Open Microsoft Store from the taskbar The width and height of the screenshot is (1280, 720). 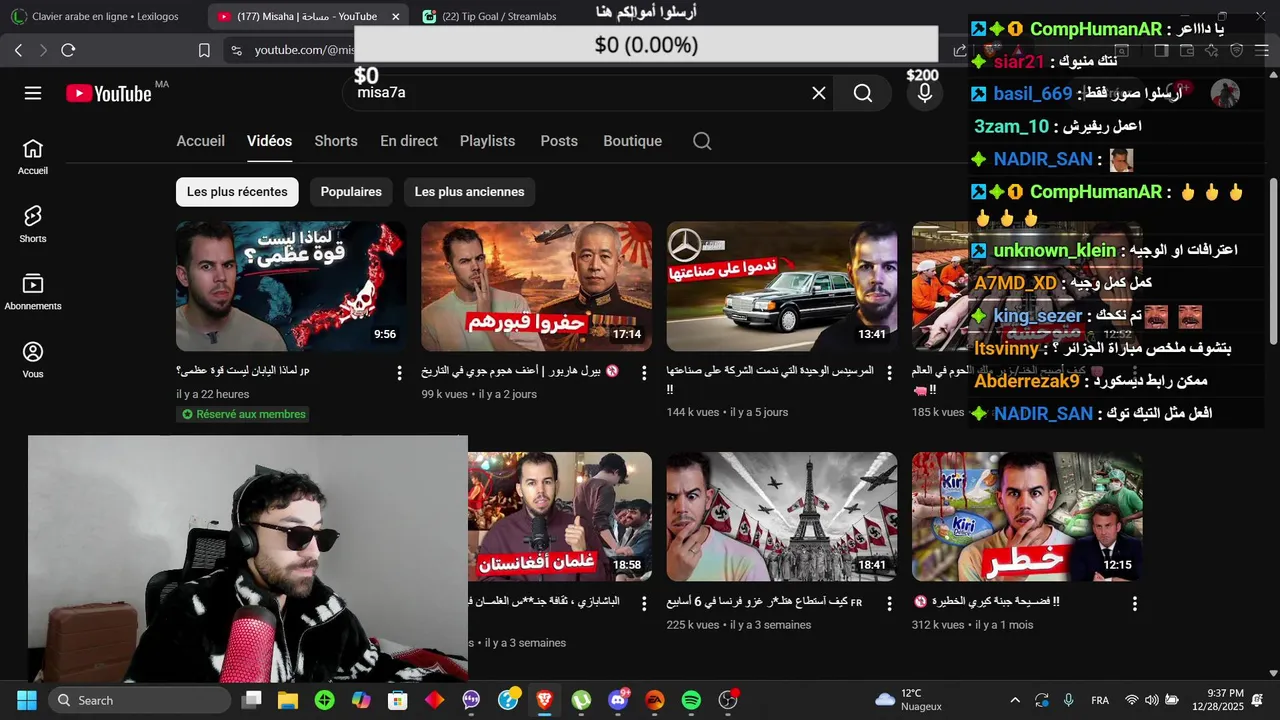click(398, 700)
